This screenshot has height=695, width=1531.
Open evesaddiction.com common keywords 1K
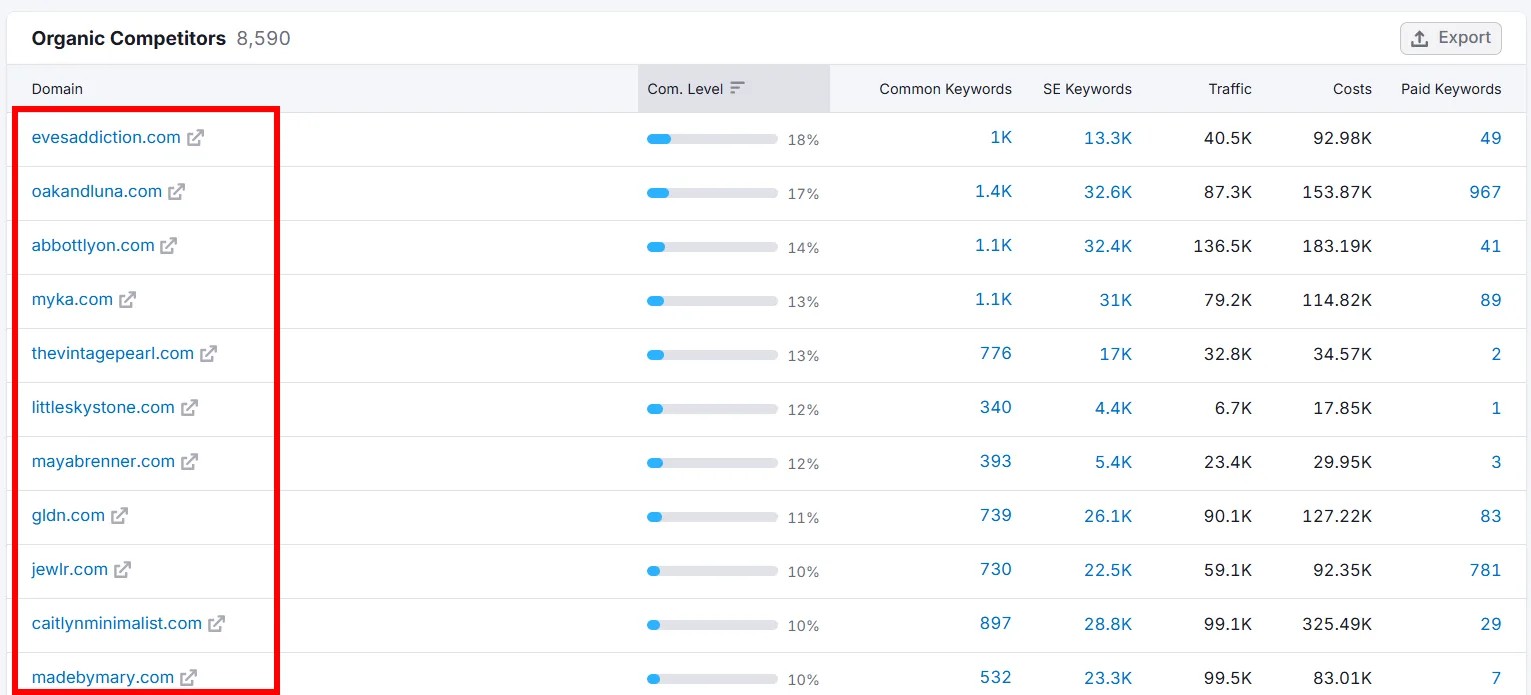(x=1001, y=137)
